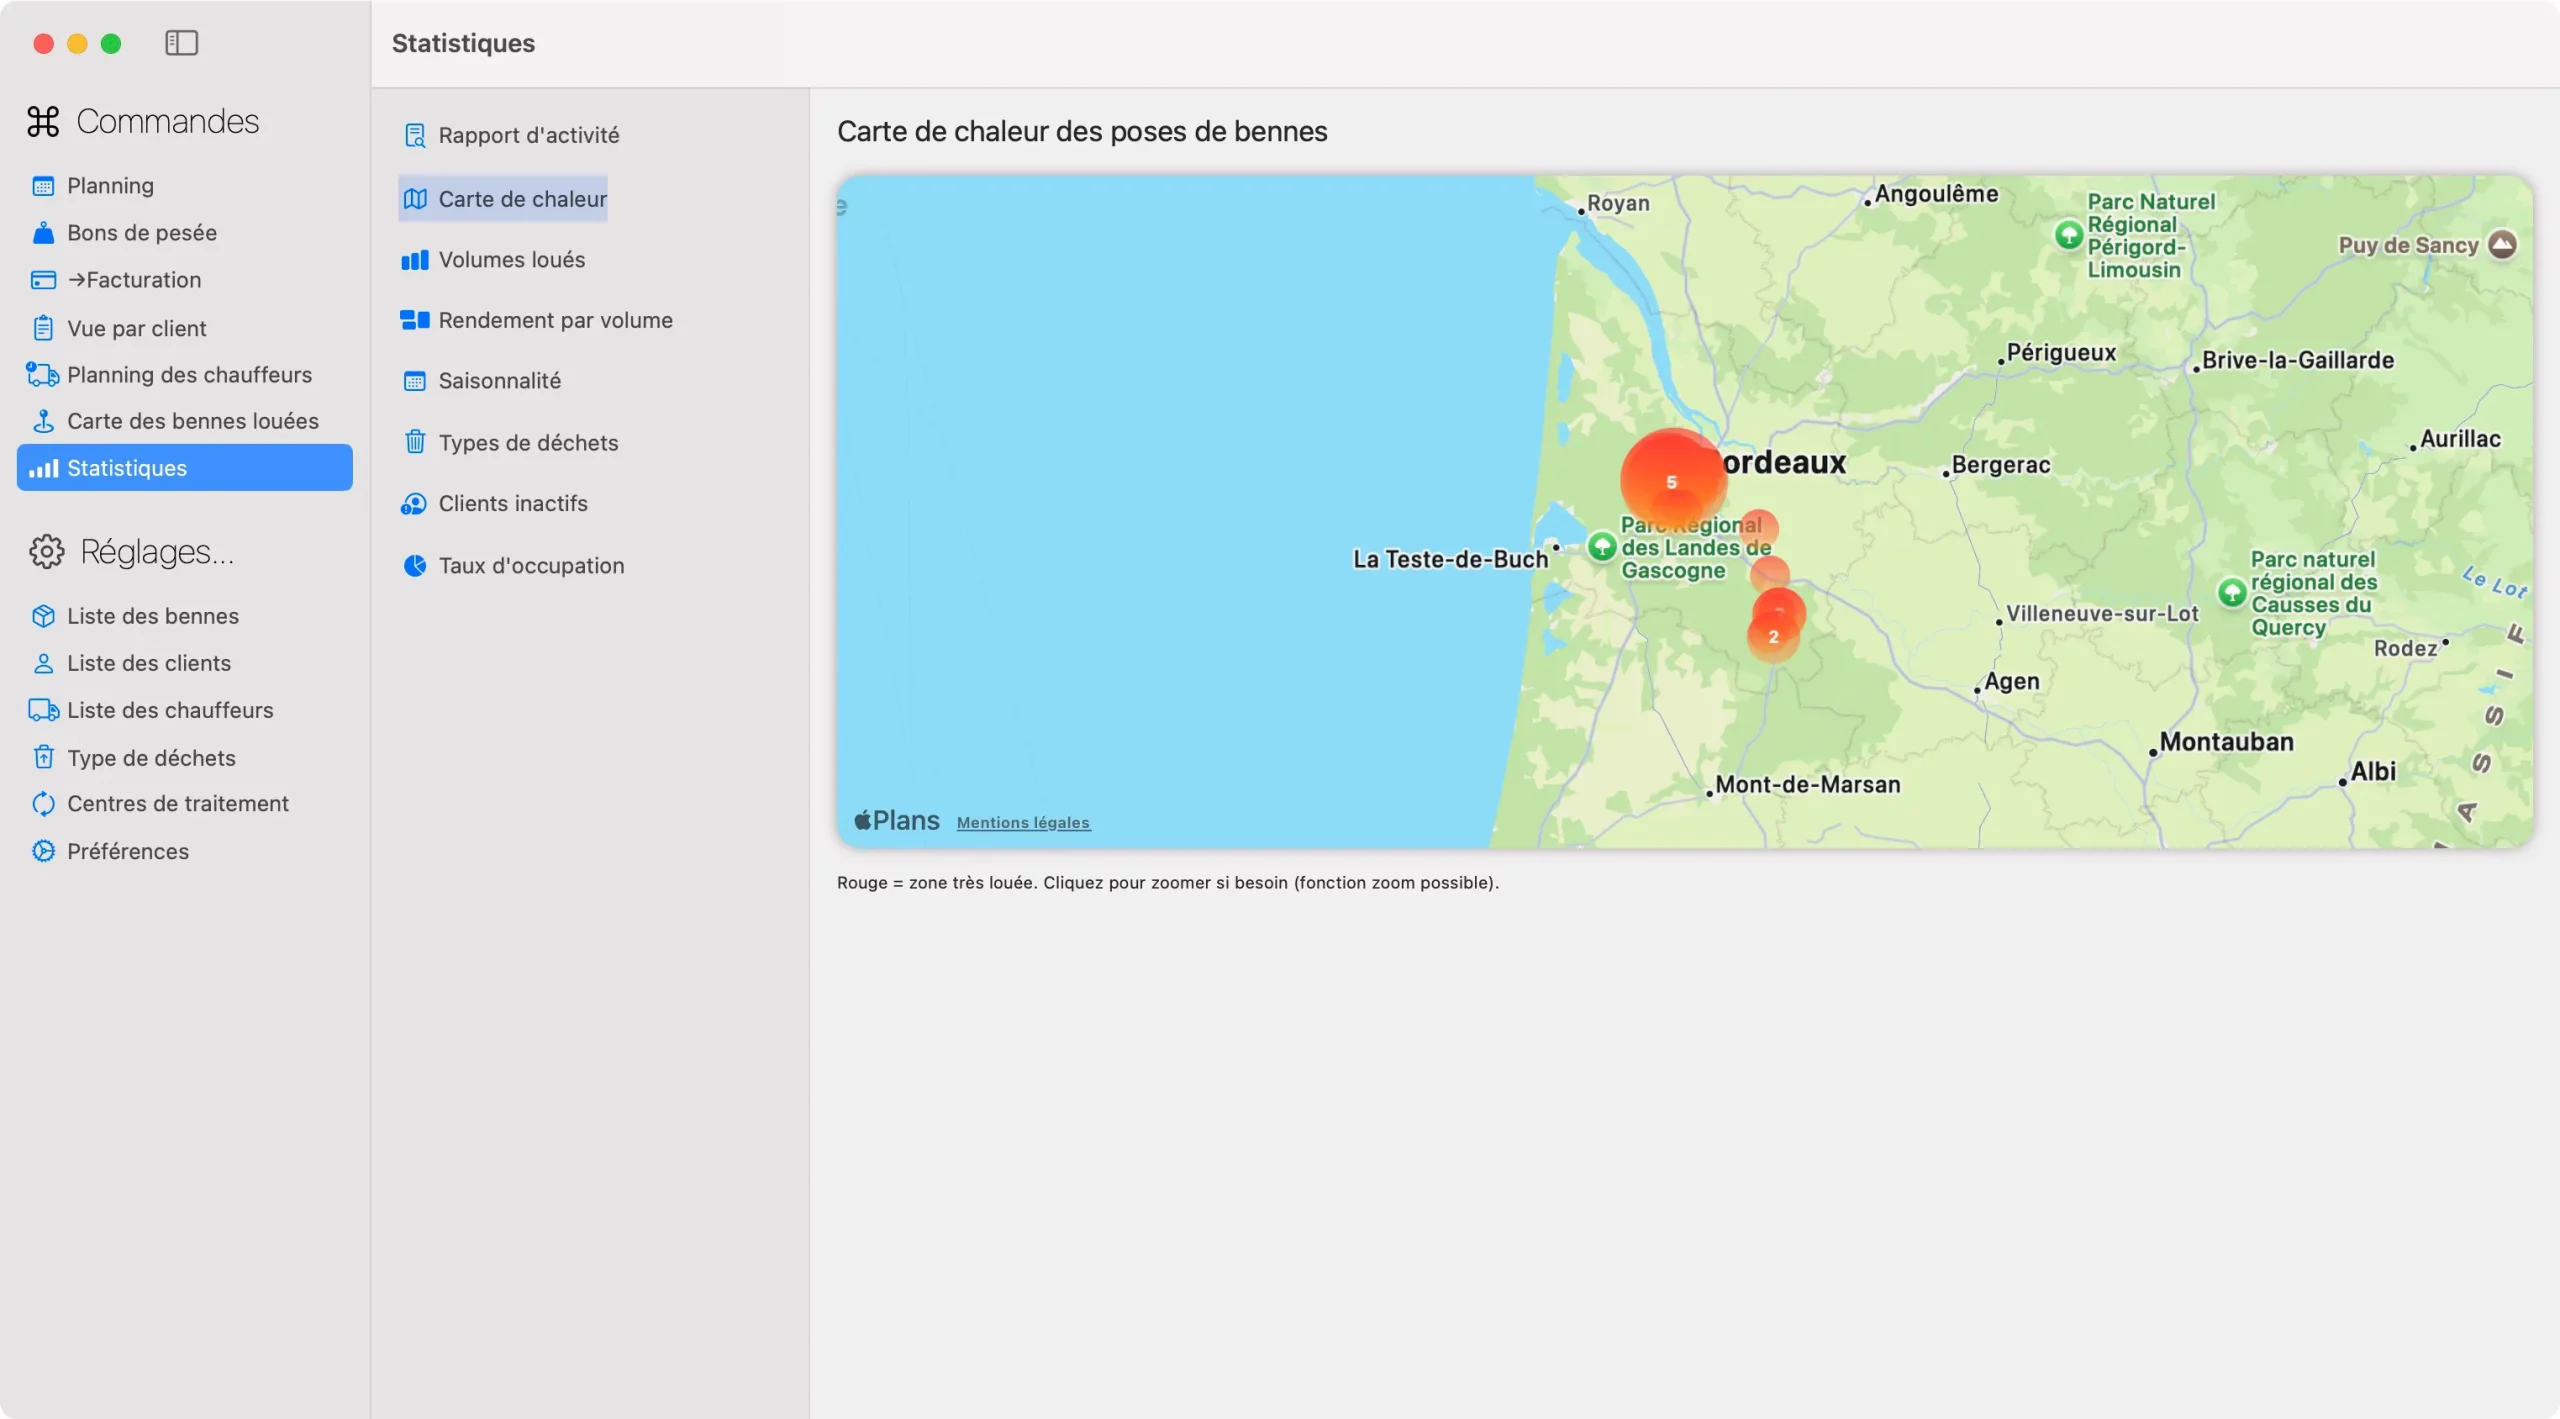The height and width of the screenshot is (1419, 2560).
Task: Click the Types de déchets trash icon
Action: point(415,442)
